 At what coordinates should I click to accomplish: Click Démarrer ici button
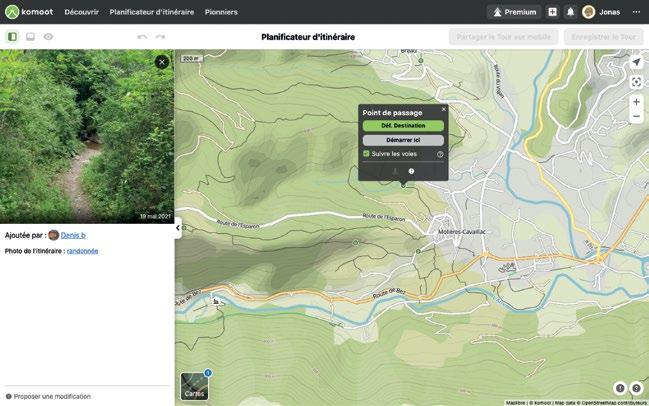(x=403, y=140)
